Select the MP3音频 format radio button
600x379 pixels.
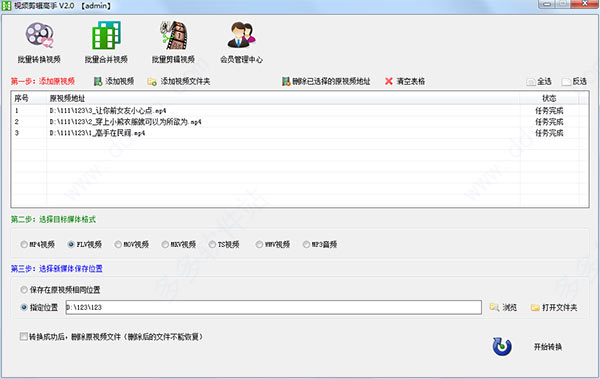click(x=306, y=244)
